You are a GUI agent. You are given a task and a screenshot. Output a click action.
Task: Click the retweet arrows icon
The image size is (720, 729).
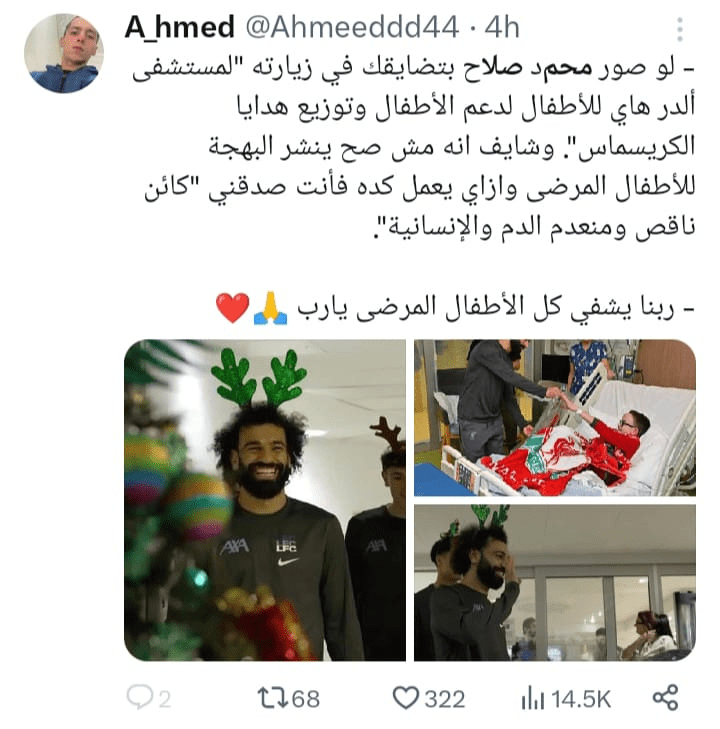[273, 698]
